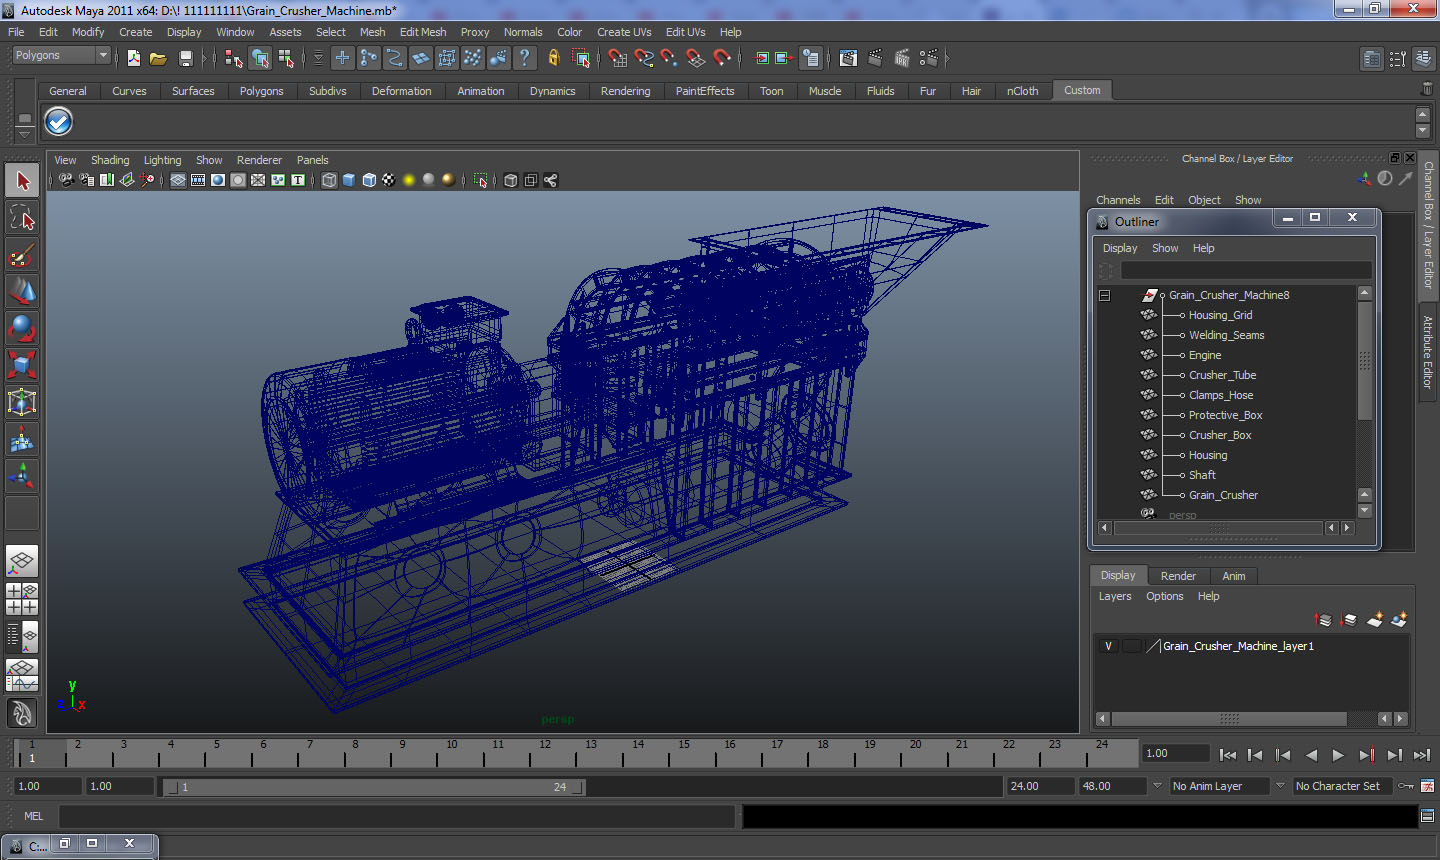Select the Lasso tool
The height and width of the screenshot is (860, 1440).
click(22, 217)
